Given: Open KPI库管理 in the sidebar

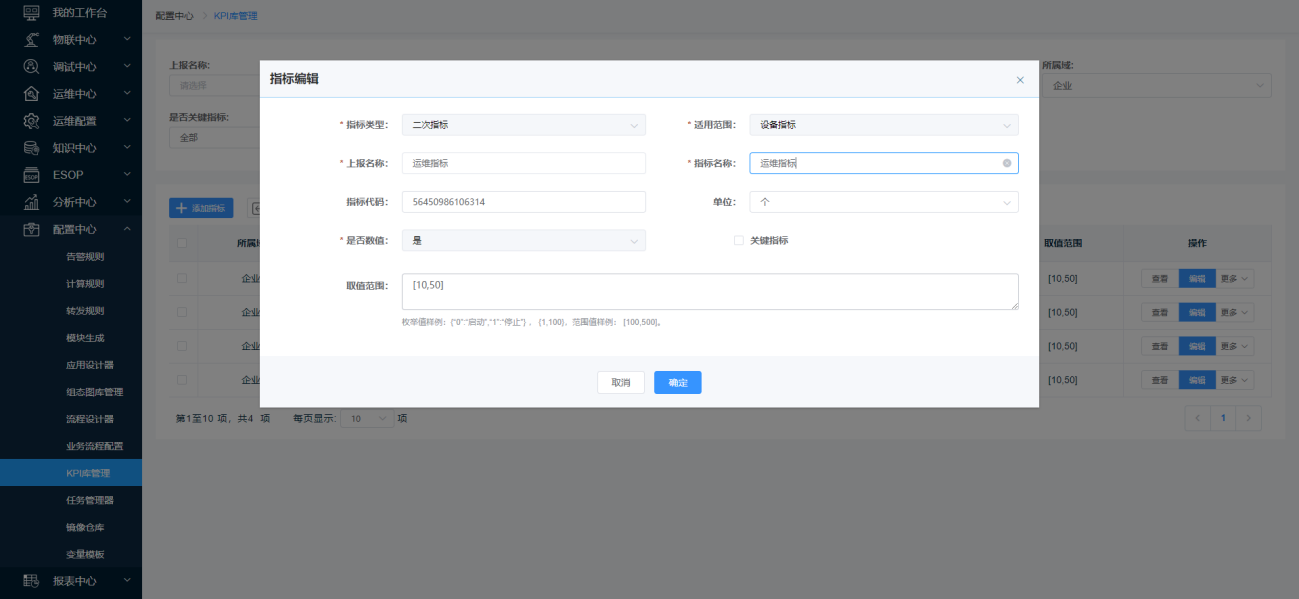Looking at the screenshot, I should pyautogui.click(x=88, y=473).
